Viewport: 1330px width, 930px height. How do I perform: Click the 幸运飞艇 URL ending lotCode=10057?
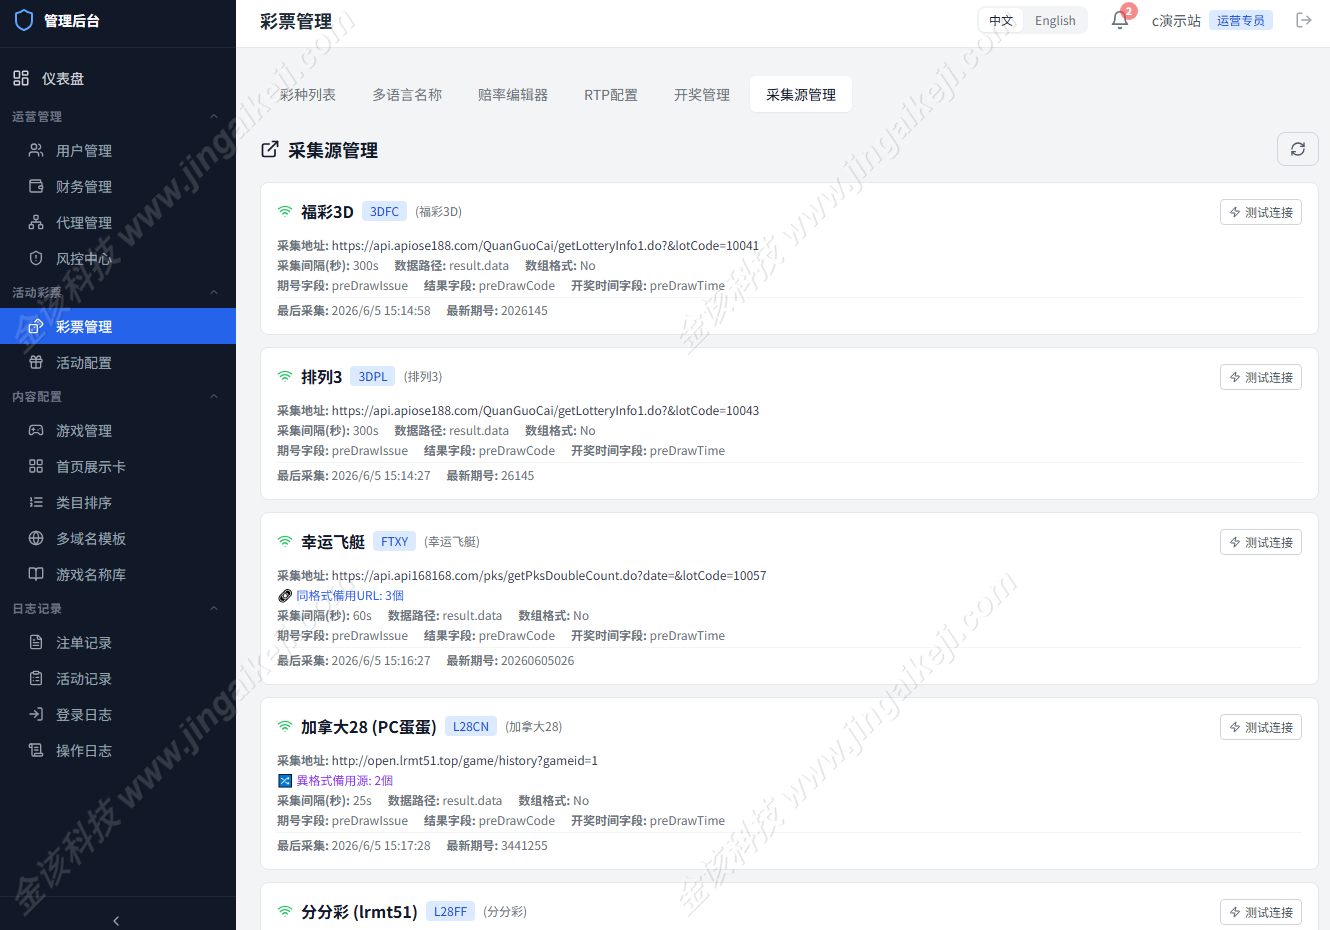pos(549,575)
